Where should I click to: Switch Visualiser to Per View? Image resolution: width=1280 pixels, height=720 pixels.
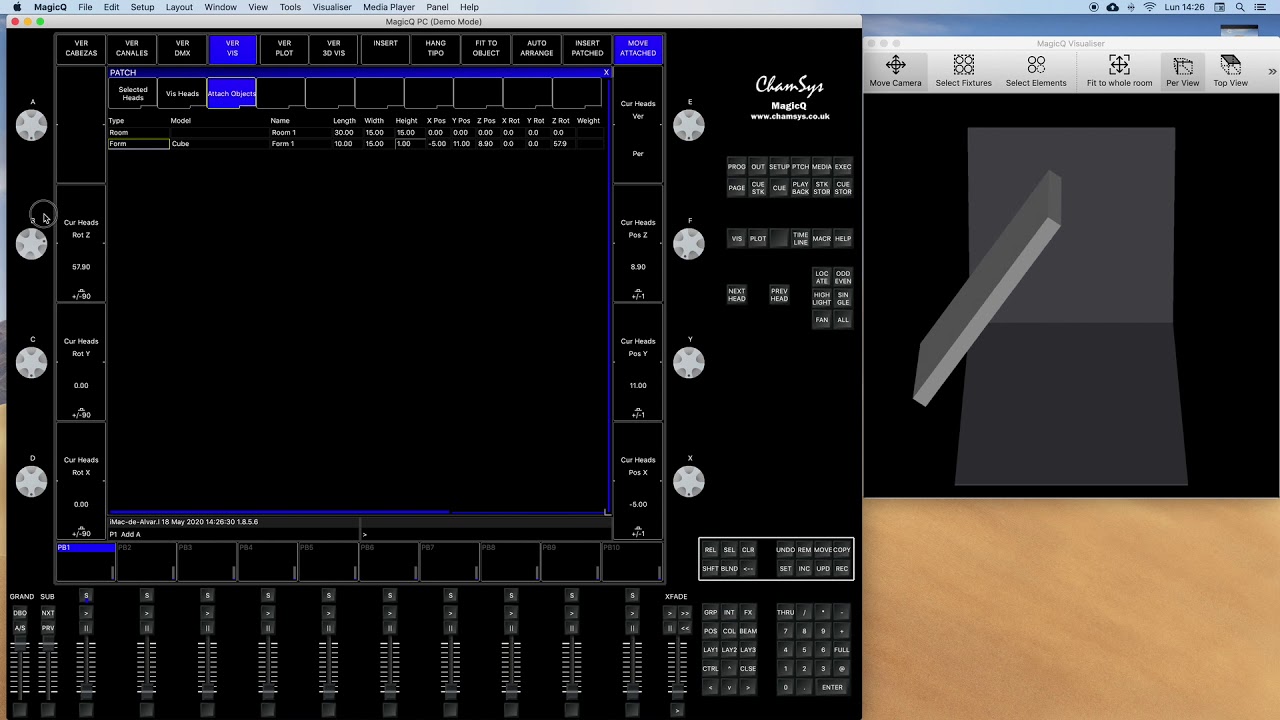coord(1182,71)
